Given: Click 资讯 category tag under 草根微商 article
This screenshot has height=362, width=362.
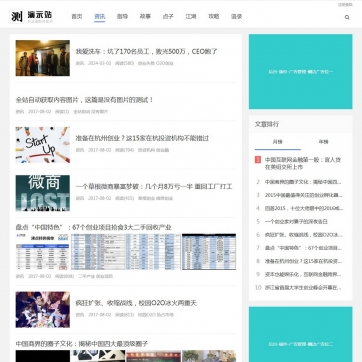Looking at the screenshot, I should [x=80, y=198].
